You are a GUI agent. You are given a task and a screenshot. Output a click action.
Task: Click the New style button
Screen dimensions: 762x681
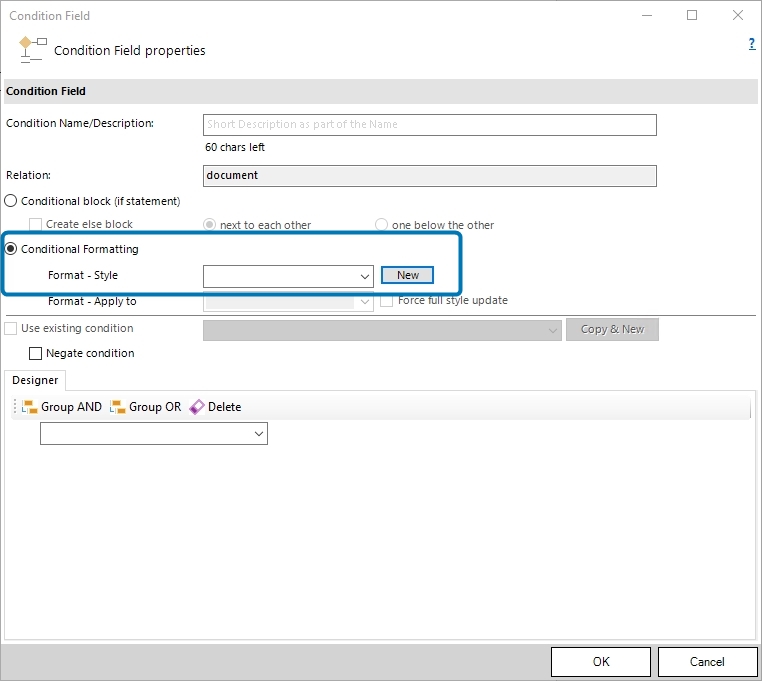click(407, 275)
